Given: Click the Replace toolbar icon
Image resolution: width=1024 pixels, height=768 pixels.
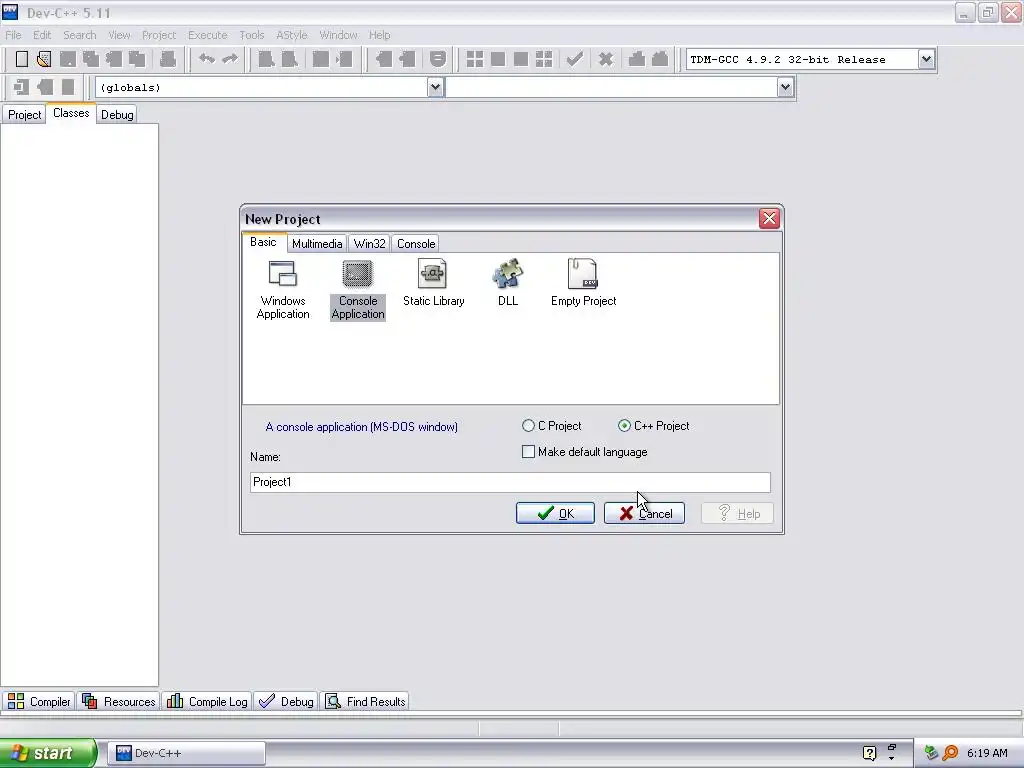Looking at the screenshot, I should tap(289, 59).
